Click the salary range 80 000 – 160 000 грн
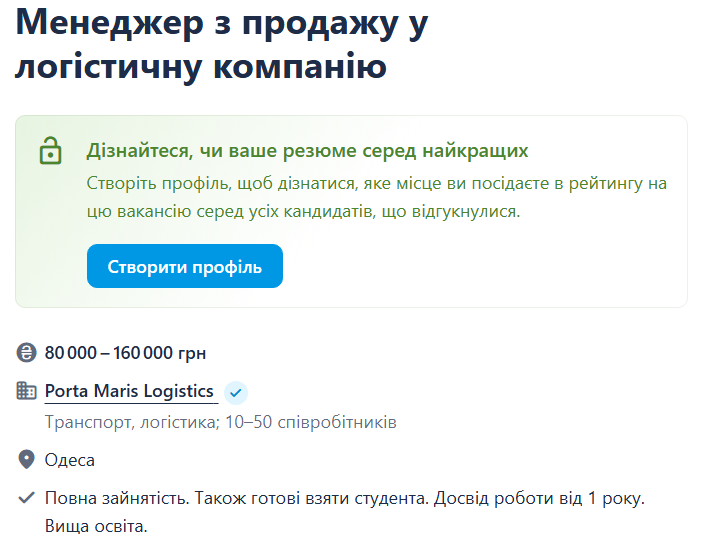Viewport: 710px width, 557px height. tap(126, 353)
